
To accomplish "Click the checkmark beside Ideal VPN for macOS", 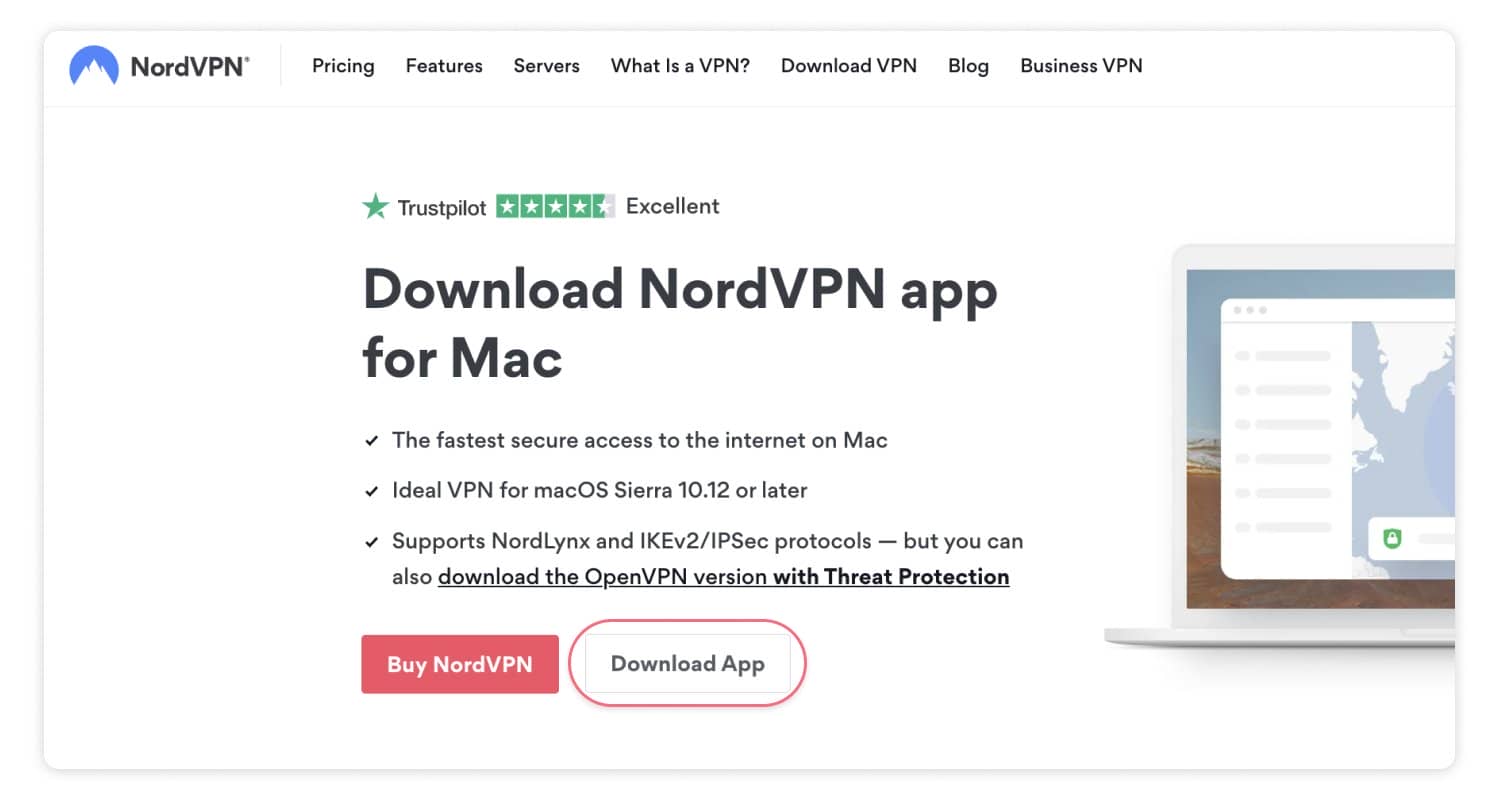I will tap(372, 492).
